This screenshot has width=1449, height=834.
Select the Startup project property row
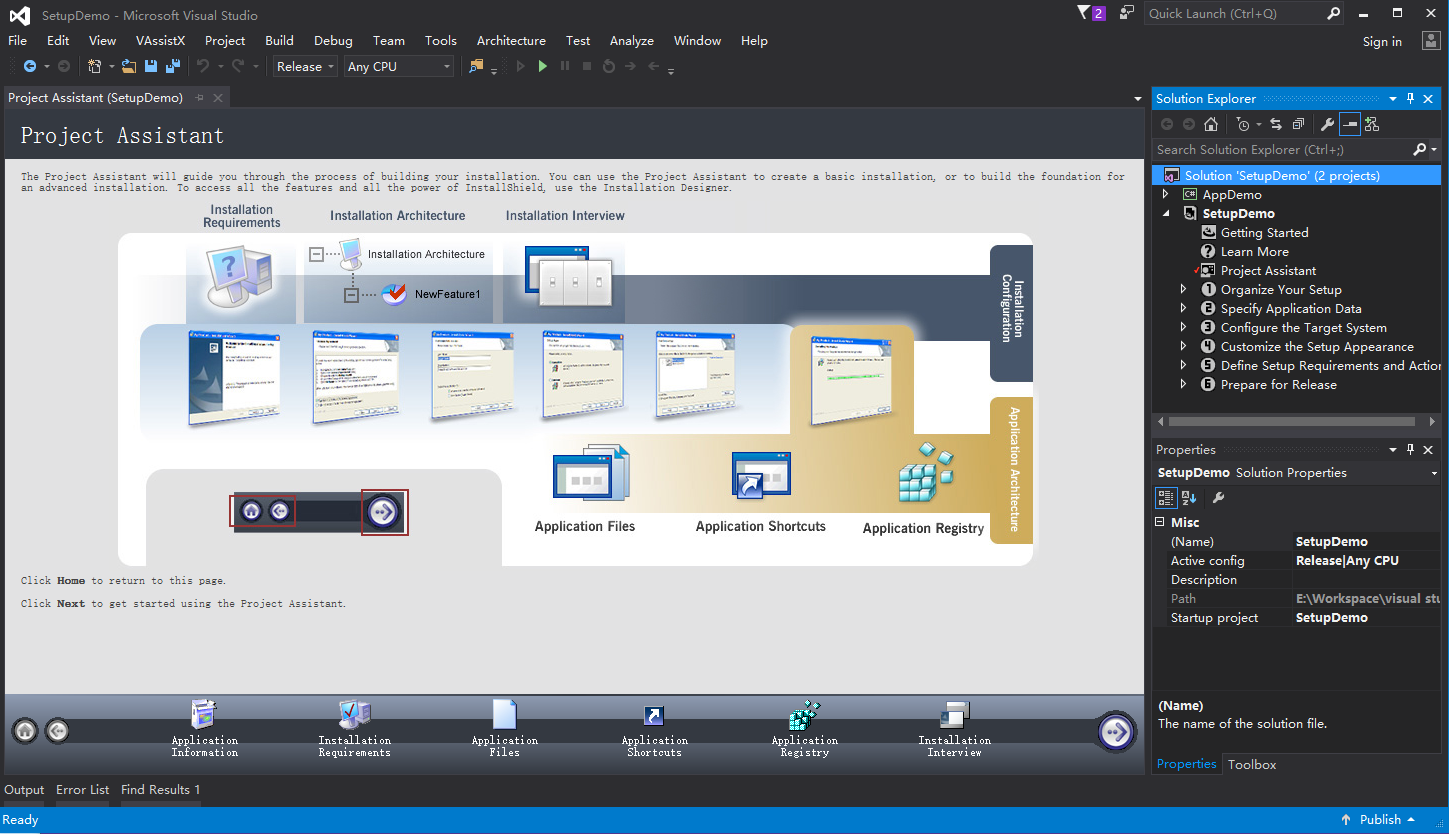point(1296,617)
